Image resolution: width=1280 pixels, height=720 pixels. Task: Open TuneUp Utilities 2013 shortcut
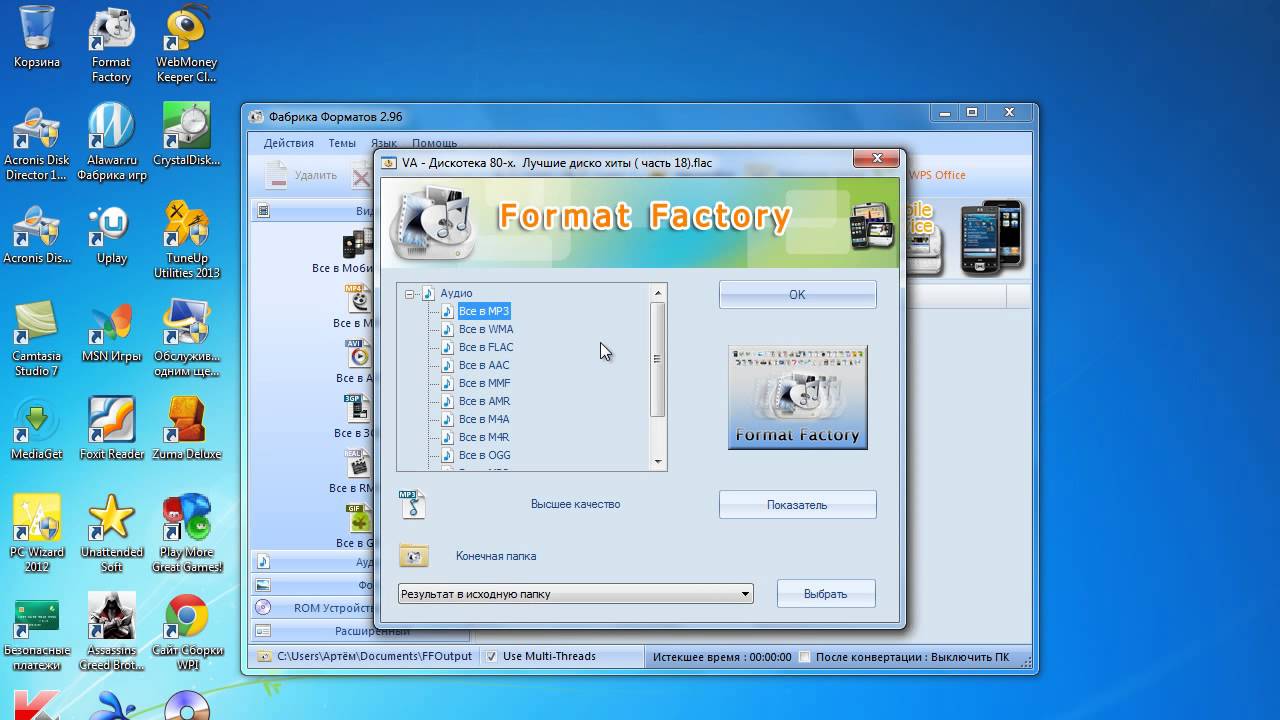[x=187, y=240]
